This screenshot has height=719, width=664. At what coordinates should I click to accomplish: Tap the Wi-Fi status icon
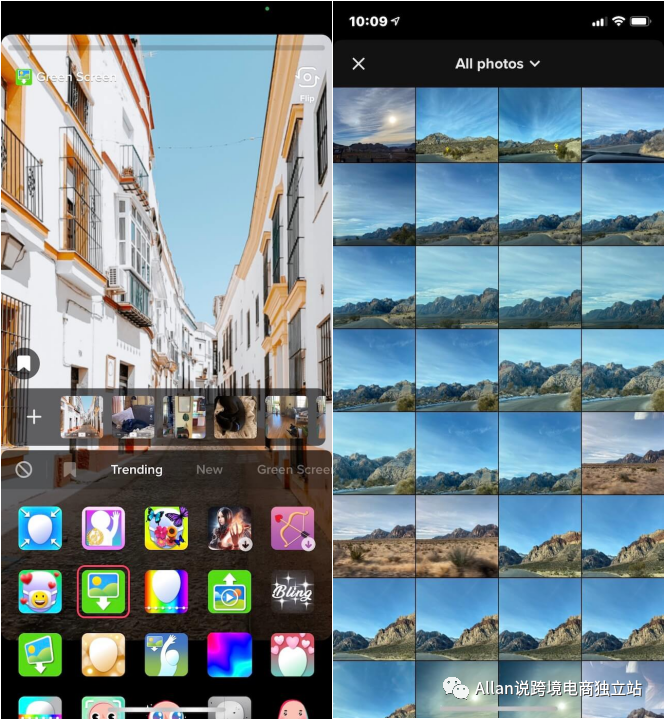[619, 21]
